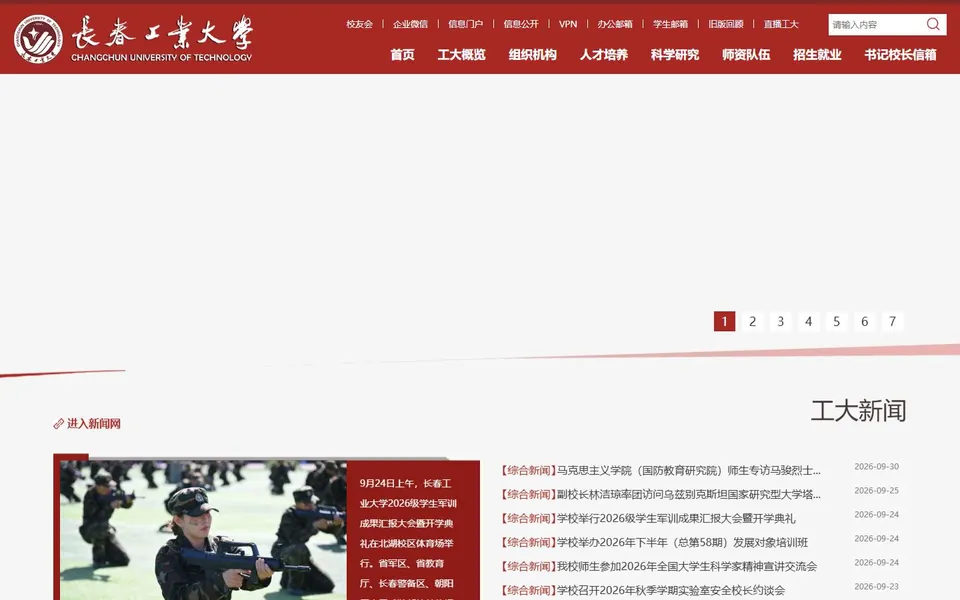Go to 首页 in main navigation
960x600 pixels.
(402, 54)
